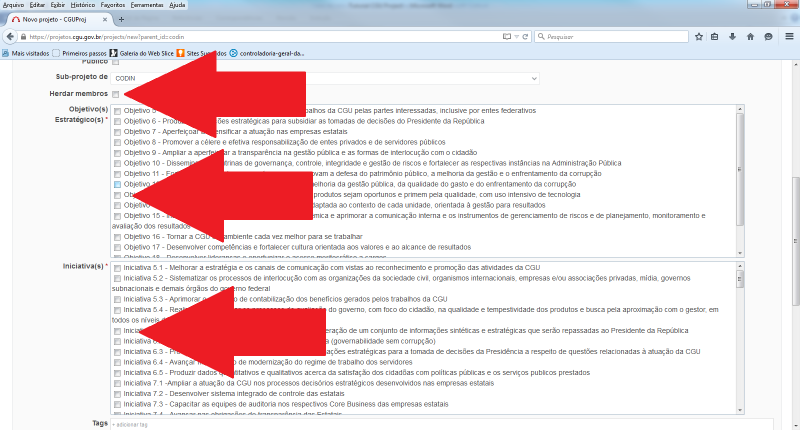Enable the Herdar membros checkbox
800x430 pixels.
[x=117, y=94]
